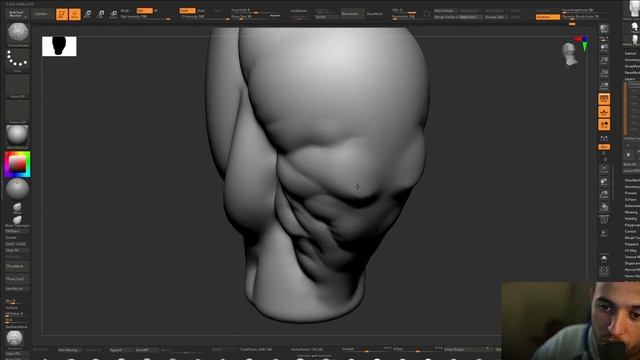Image resolution: width=640 pixels, height=360 pixels.
Task: Enable Mrgb paint mode
Action: 125,11
